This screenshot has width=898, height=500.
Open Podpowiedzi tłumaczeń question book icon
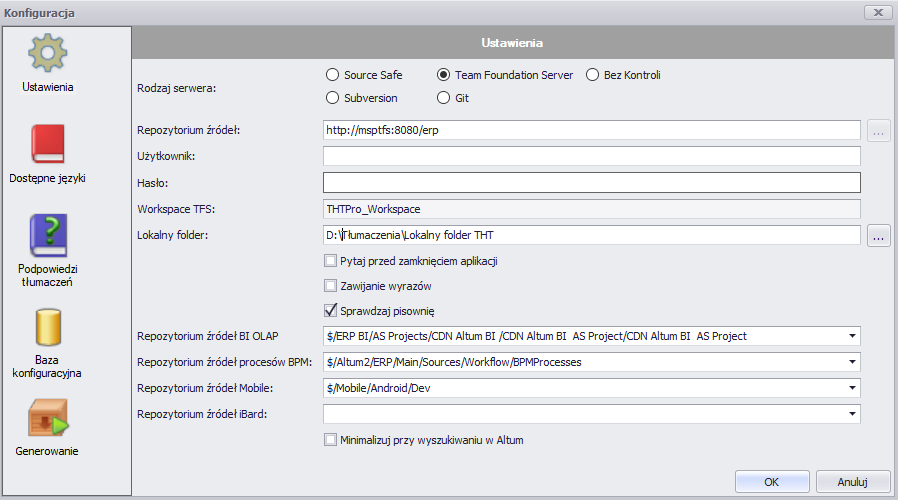tap(48, 235)
